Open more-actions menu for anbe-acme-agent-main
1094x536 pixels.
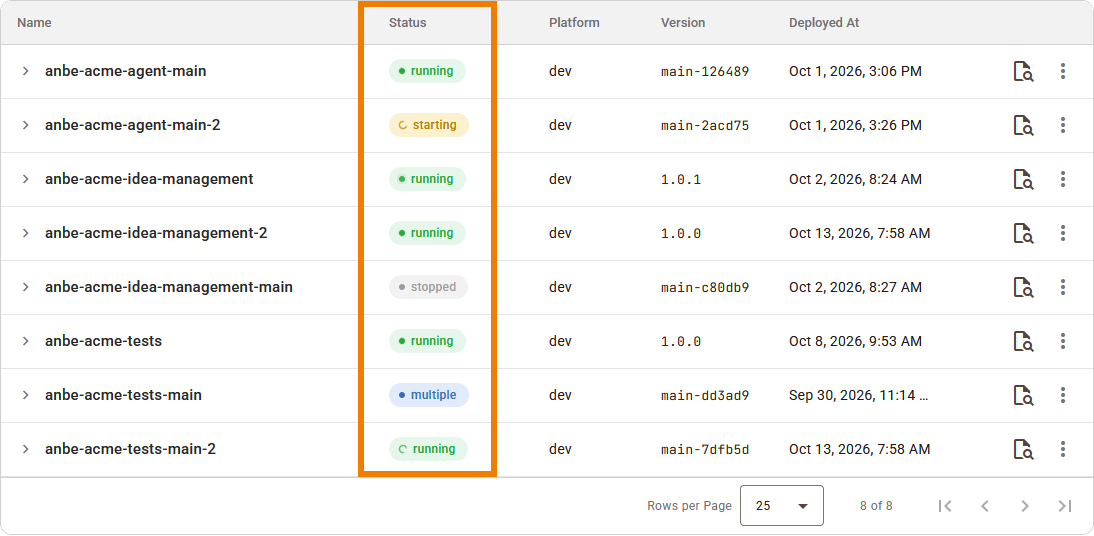click(x=1063, y=71)
